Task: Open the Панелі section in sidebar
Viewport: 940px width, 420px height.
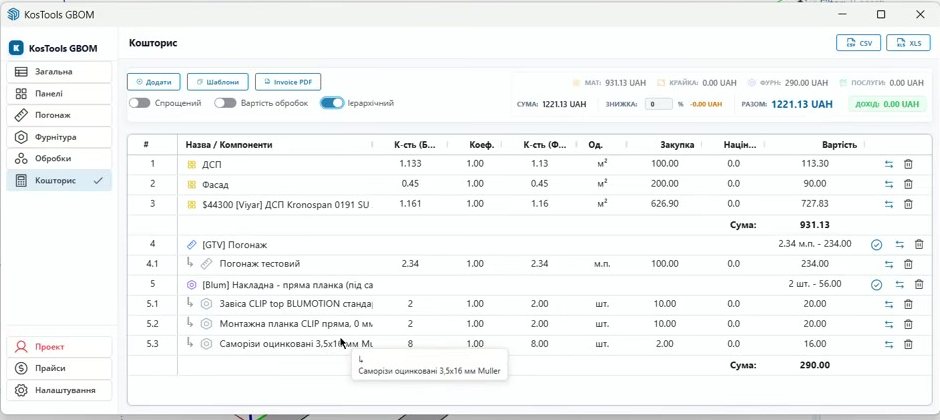Action: click(59, 93)
